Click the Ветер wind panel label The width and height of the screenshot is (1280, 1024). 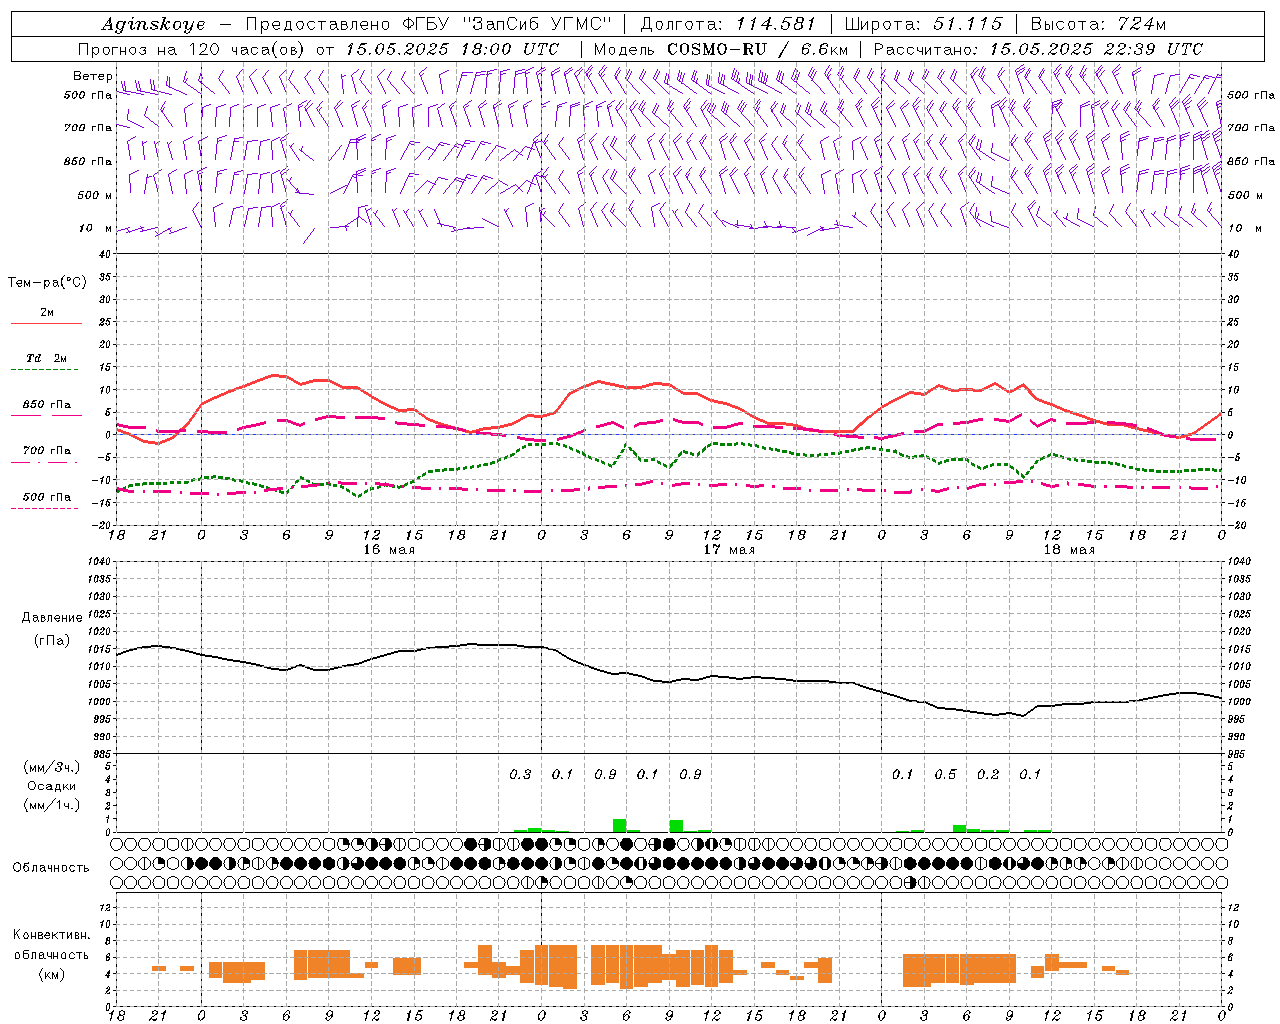click(x=92, y=76)
